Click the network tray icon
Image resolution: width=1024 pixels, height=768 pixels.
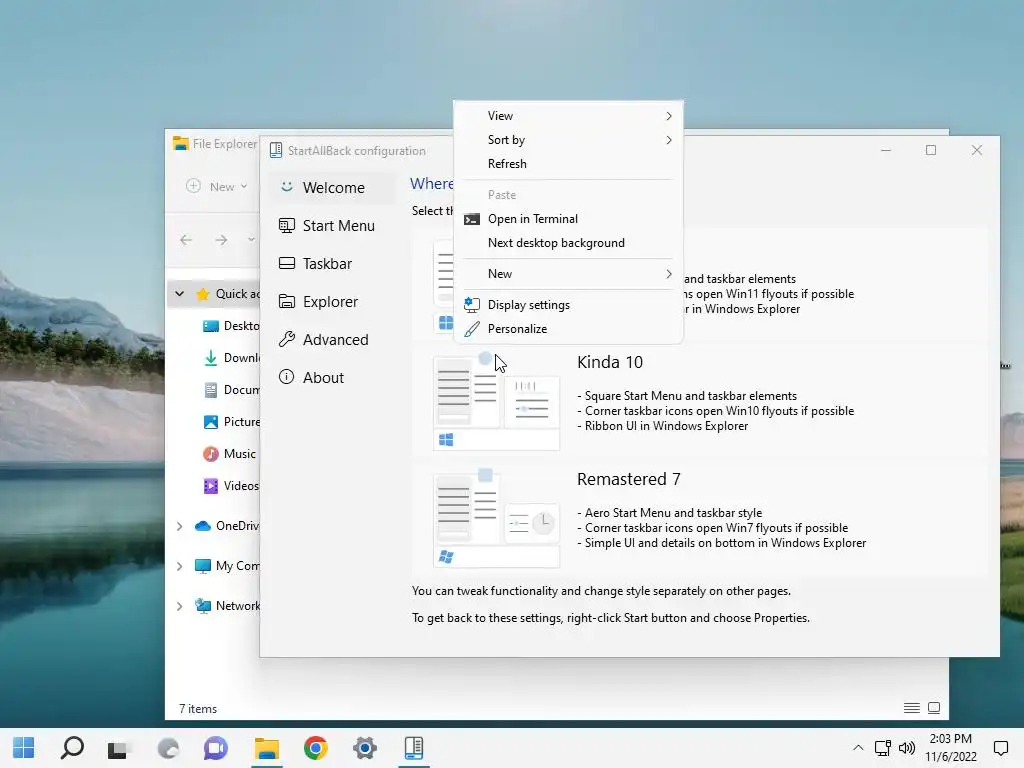(883, 748)
